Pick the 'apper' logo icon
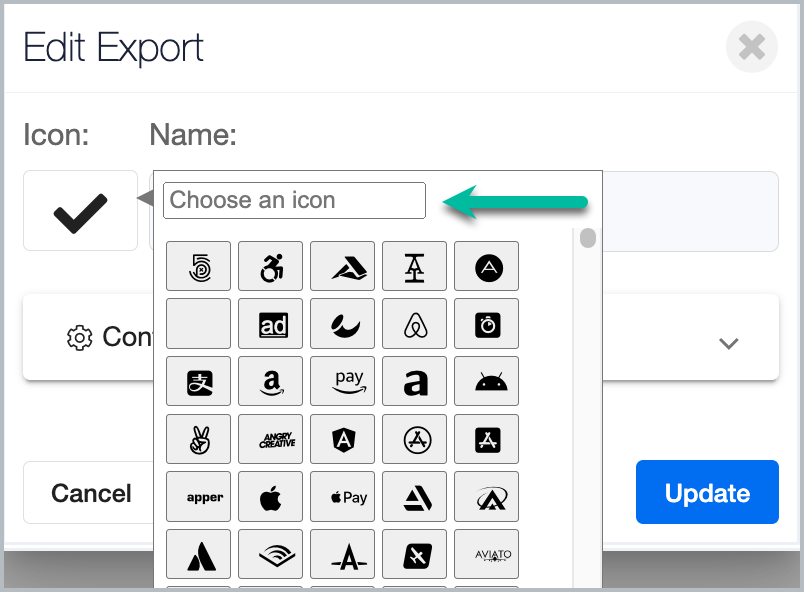The width and height of the screenshot is (804, 592). coord(198,497)
